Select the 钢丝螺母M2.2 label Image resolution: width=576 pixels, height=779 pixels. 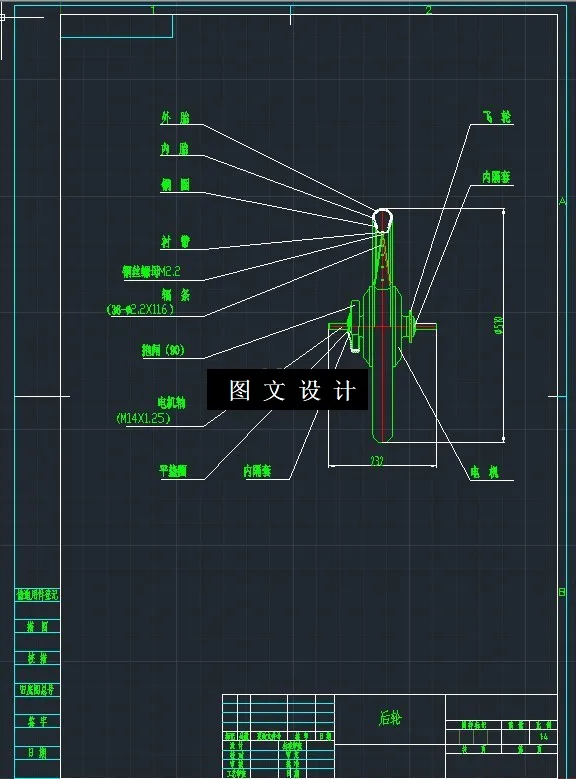151,271
